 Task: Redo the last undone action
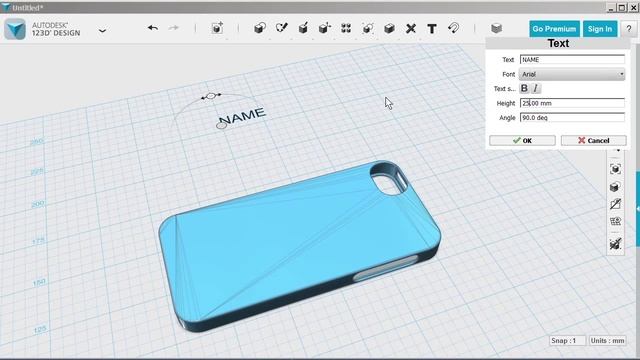pos(174,28)
